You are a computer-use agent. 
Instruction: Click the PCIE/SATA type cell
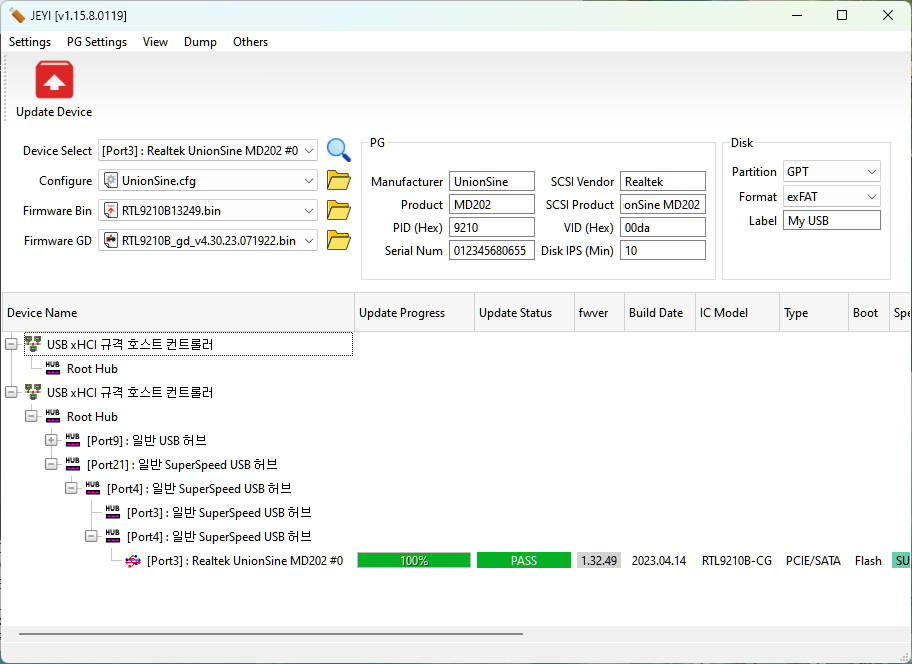click(813, 561)
